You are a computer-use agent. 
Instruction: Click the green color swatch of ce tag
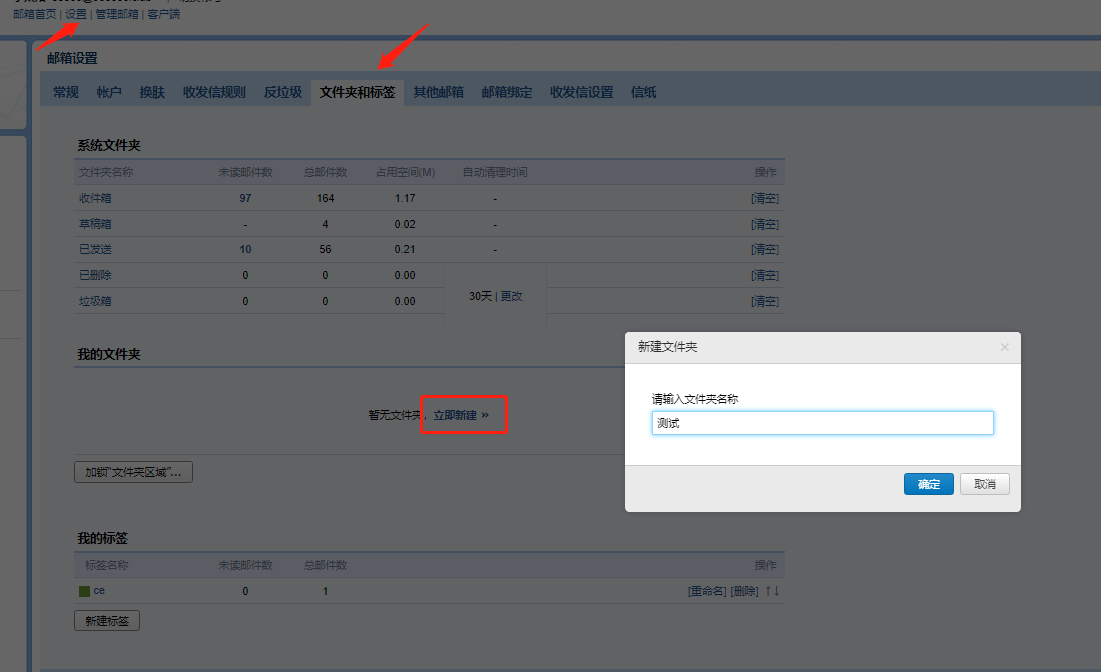[84, 591]
